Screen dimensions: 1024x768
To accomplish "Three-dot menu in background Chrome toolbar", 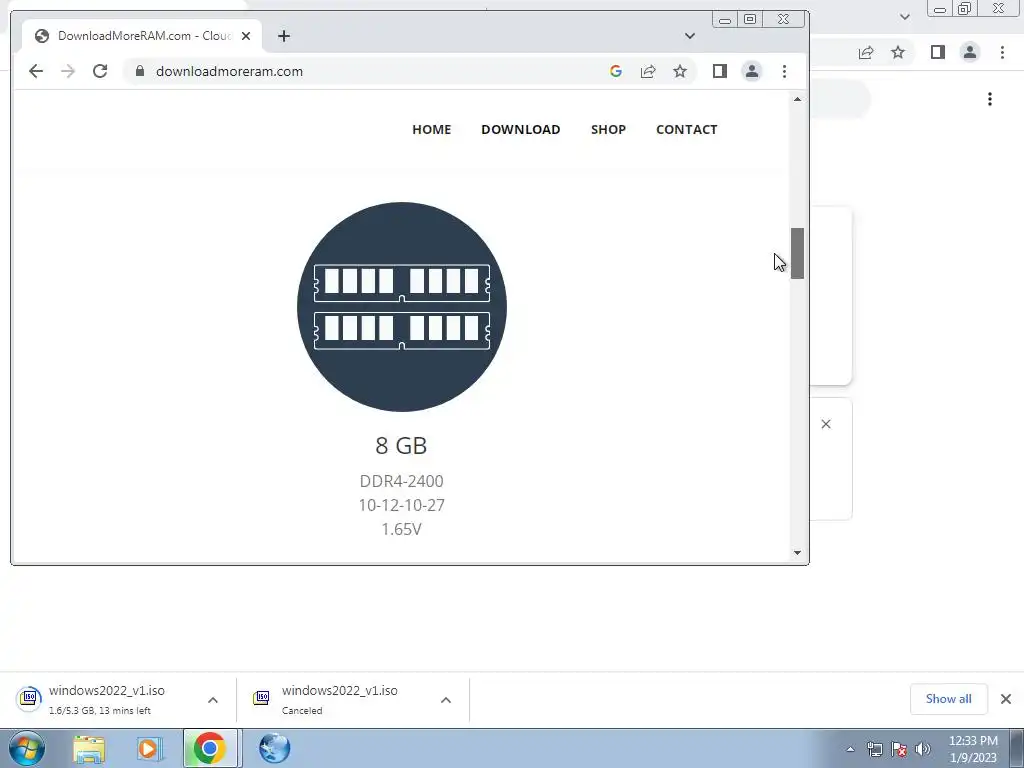I will click(x=1002, y=52).
